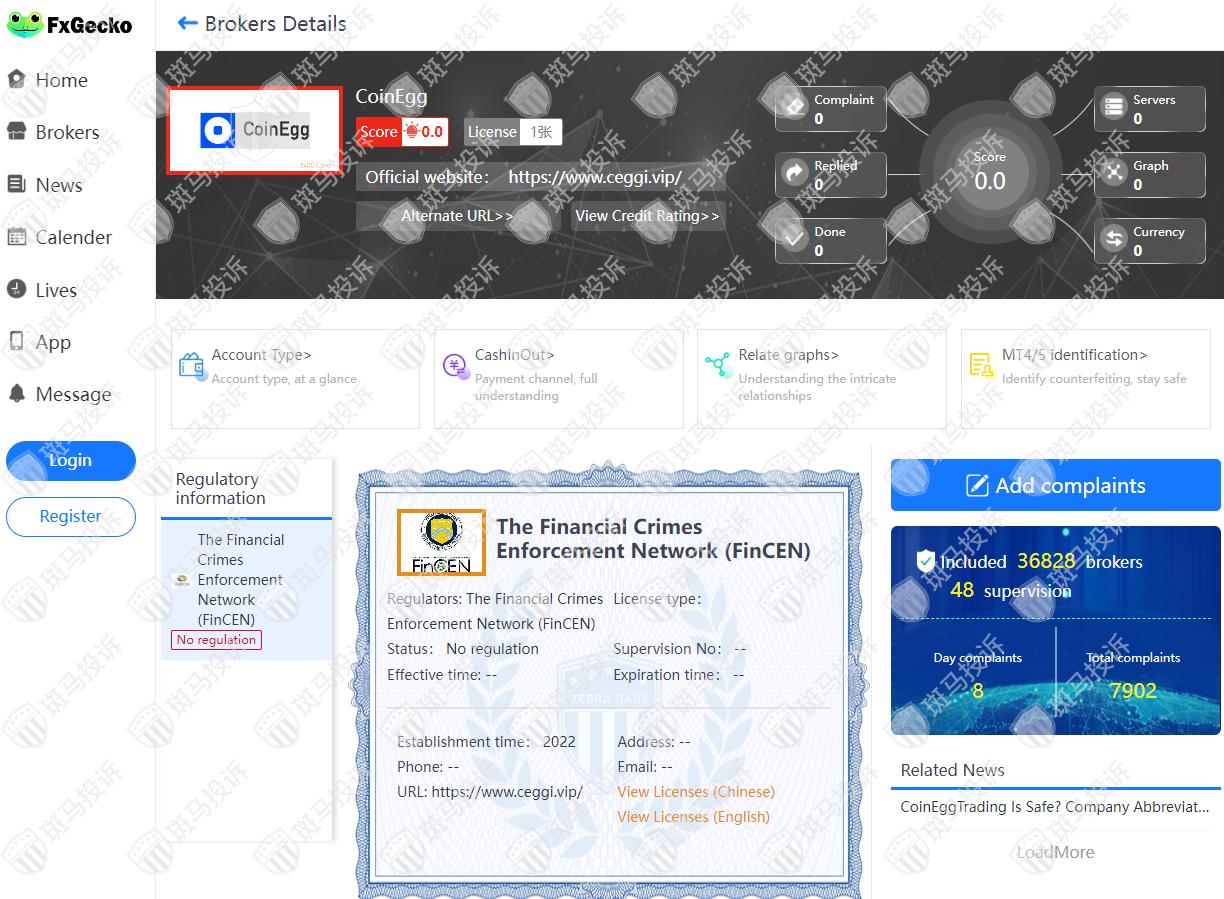
Task: Click the Replied arrow icon
Action: (794, 174)
